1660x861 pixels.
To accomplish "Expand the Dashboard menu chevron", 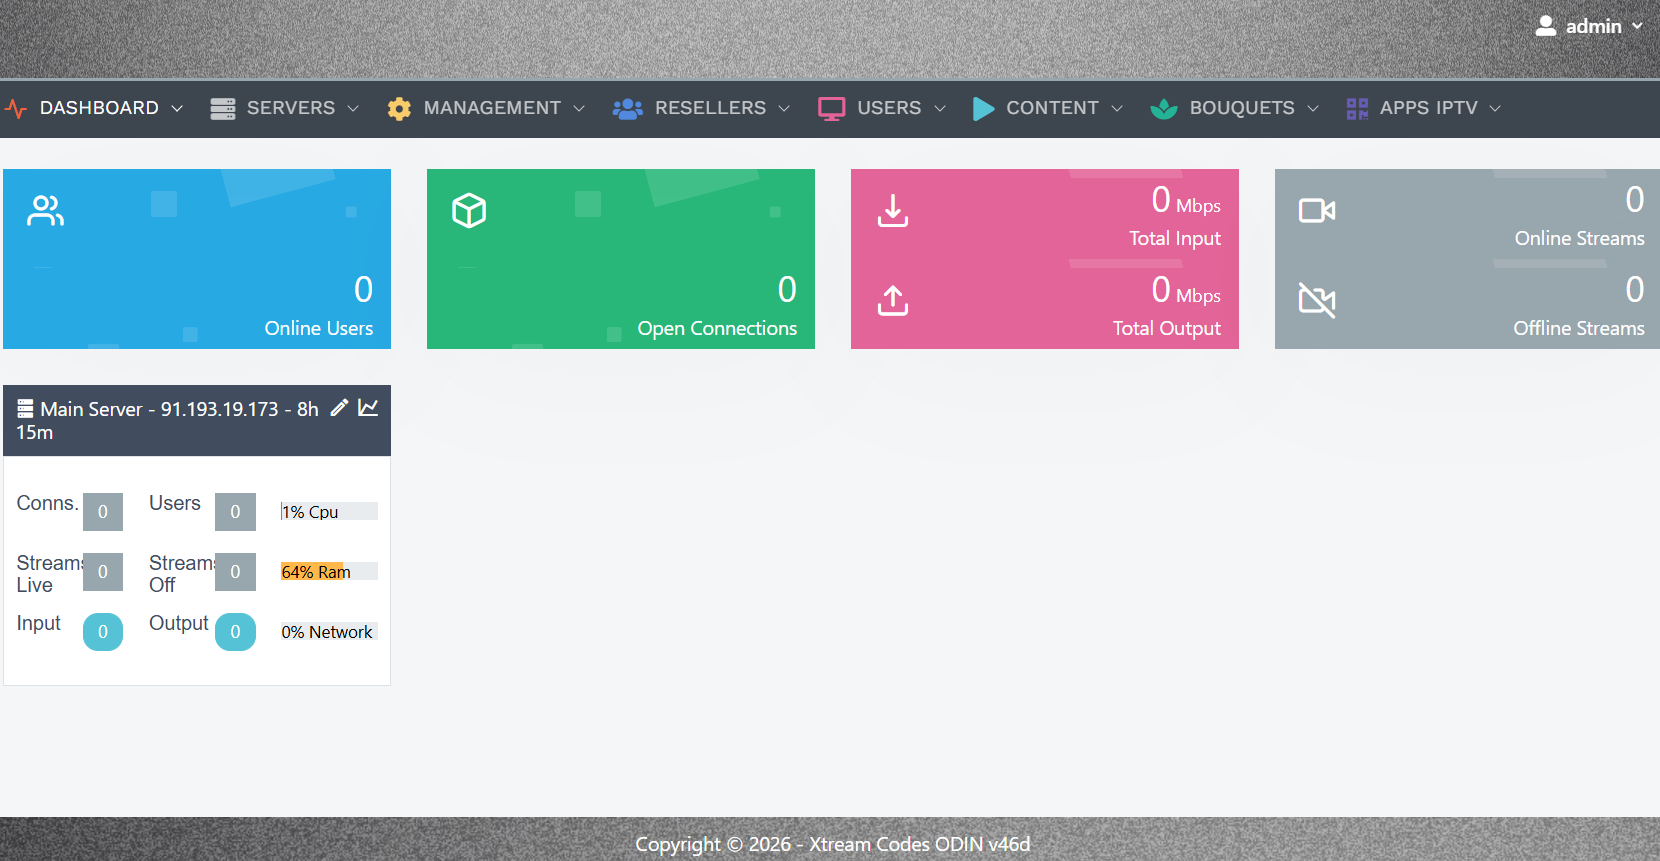I will pos(177,108).
